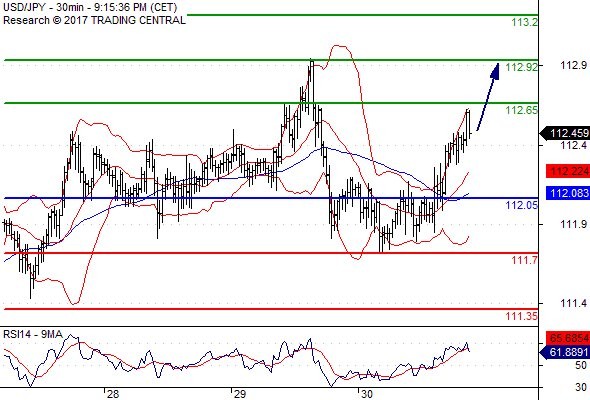The image size is (590, 400).
Task: Click the RSI axis value 50
Action: point(581,365)
